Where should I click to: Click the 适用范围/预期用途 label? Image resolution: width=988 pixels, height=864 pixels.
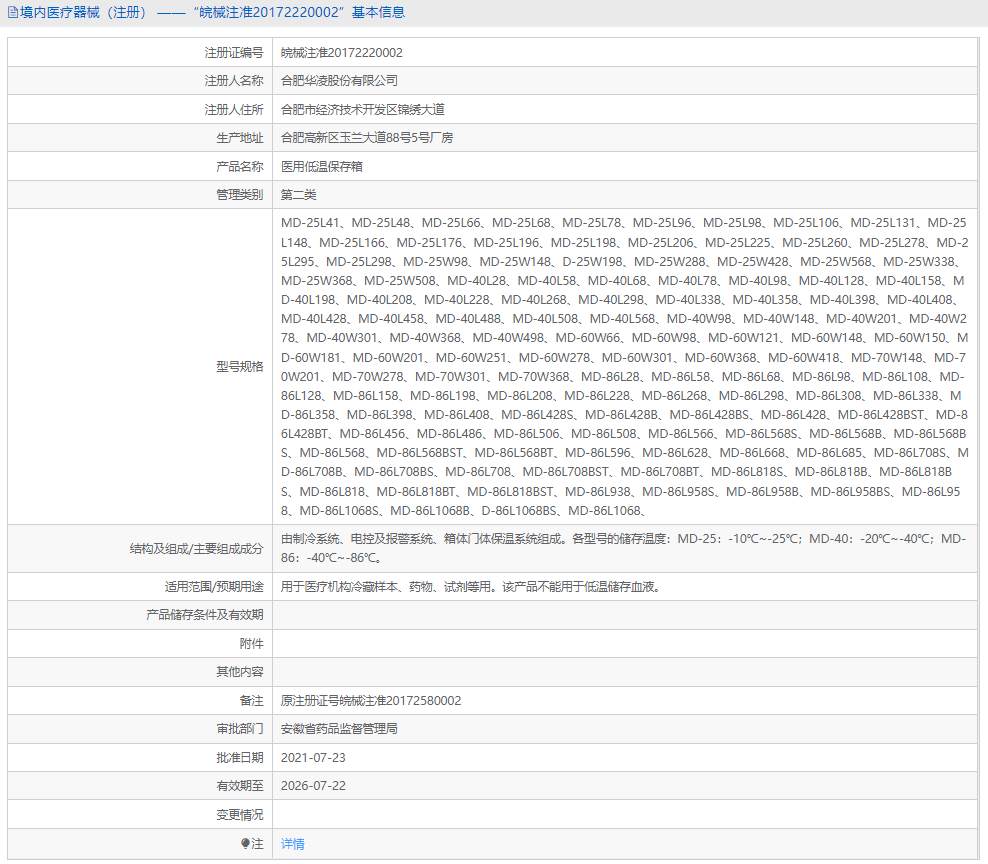click(214, 587)
